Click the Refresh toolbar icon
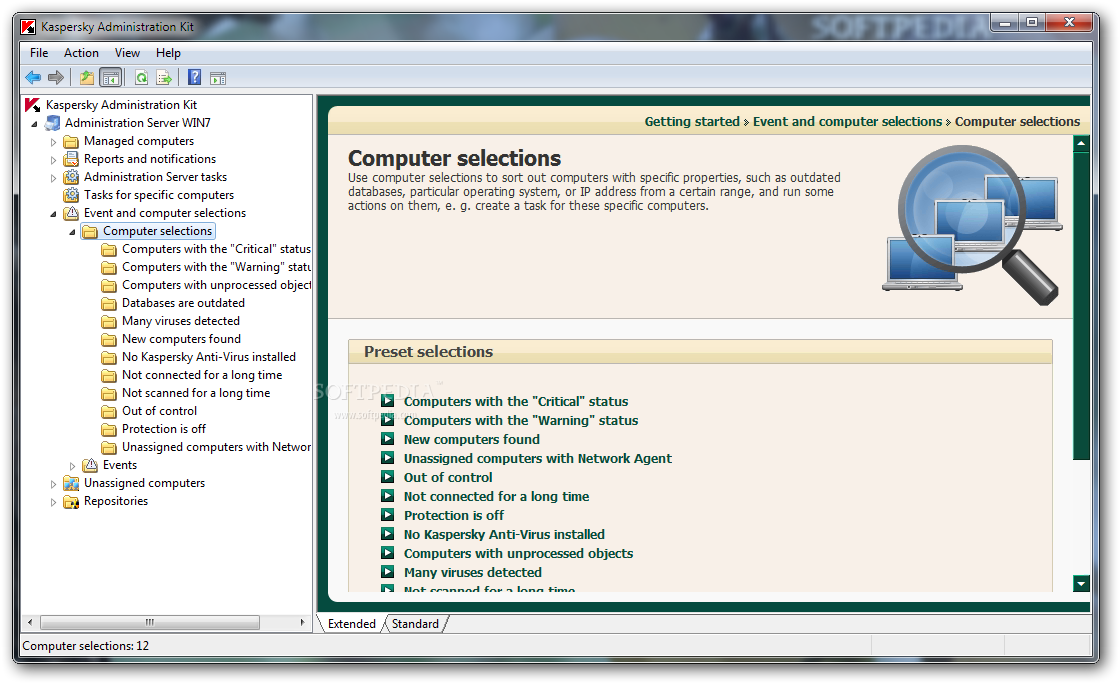The width and height of the screenshot is (1120, 684). [141, 77]
